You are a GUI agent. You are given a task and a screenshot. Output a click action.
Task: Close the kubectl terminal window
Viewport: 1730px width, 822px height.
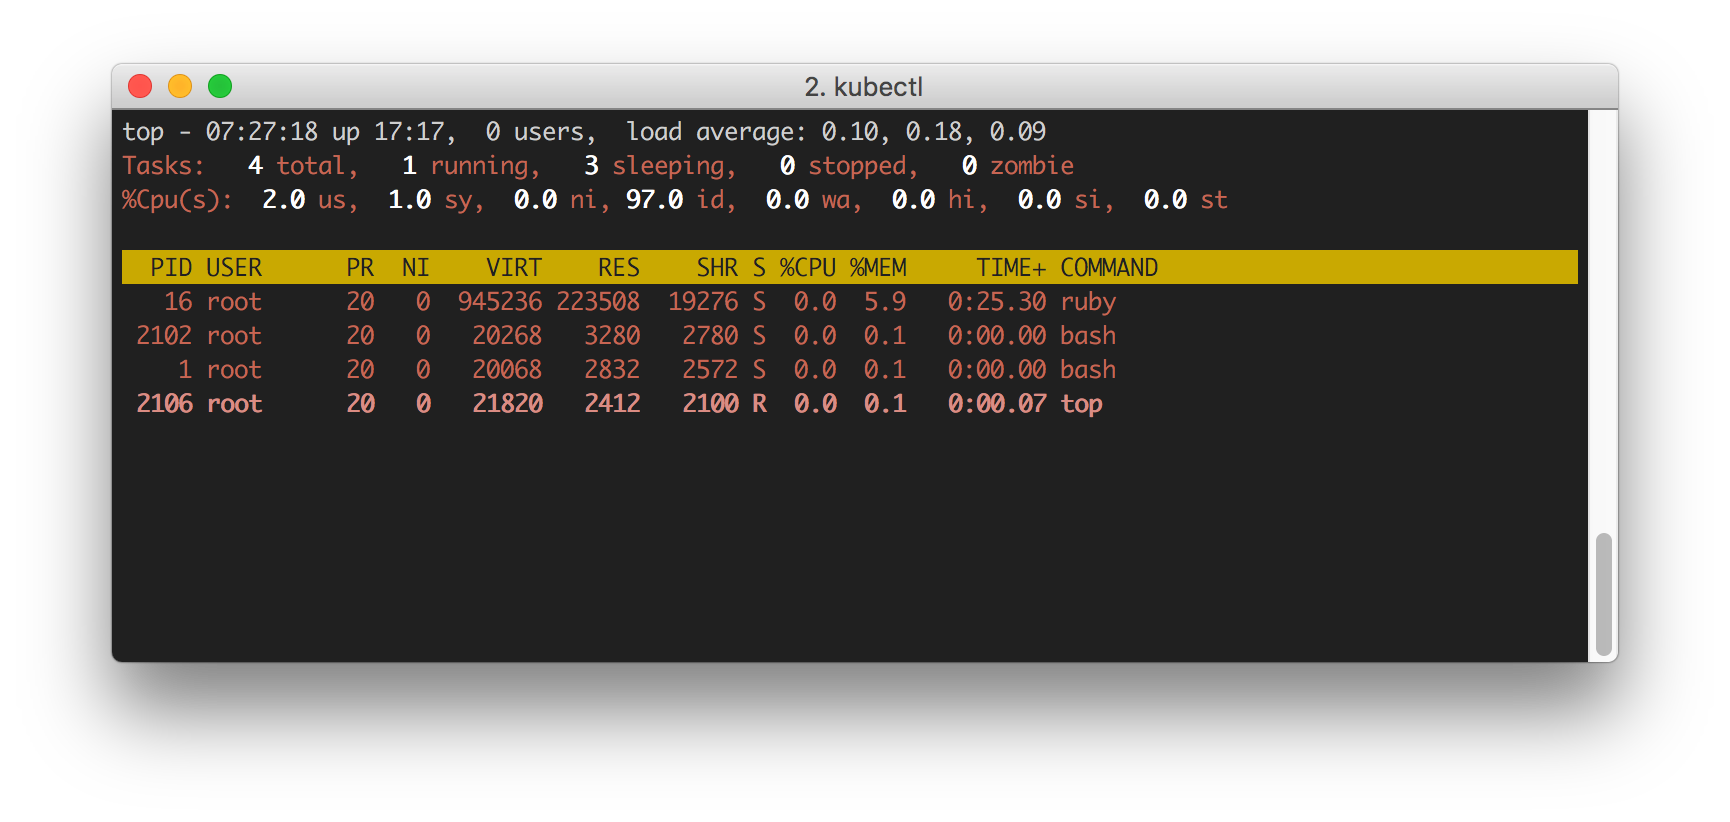click(x=140, y=86)
